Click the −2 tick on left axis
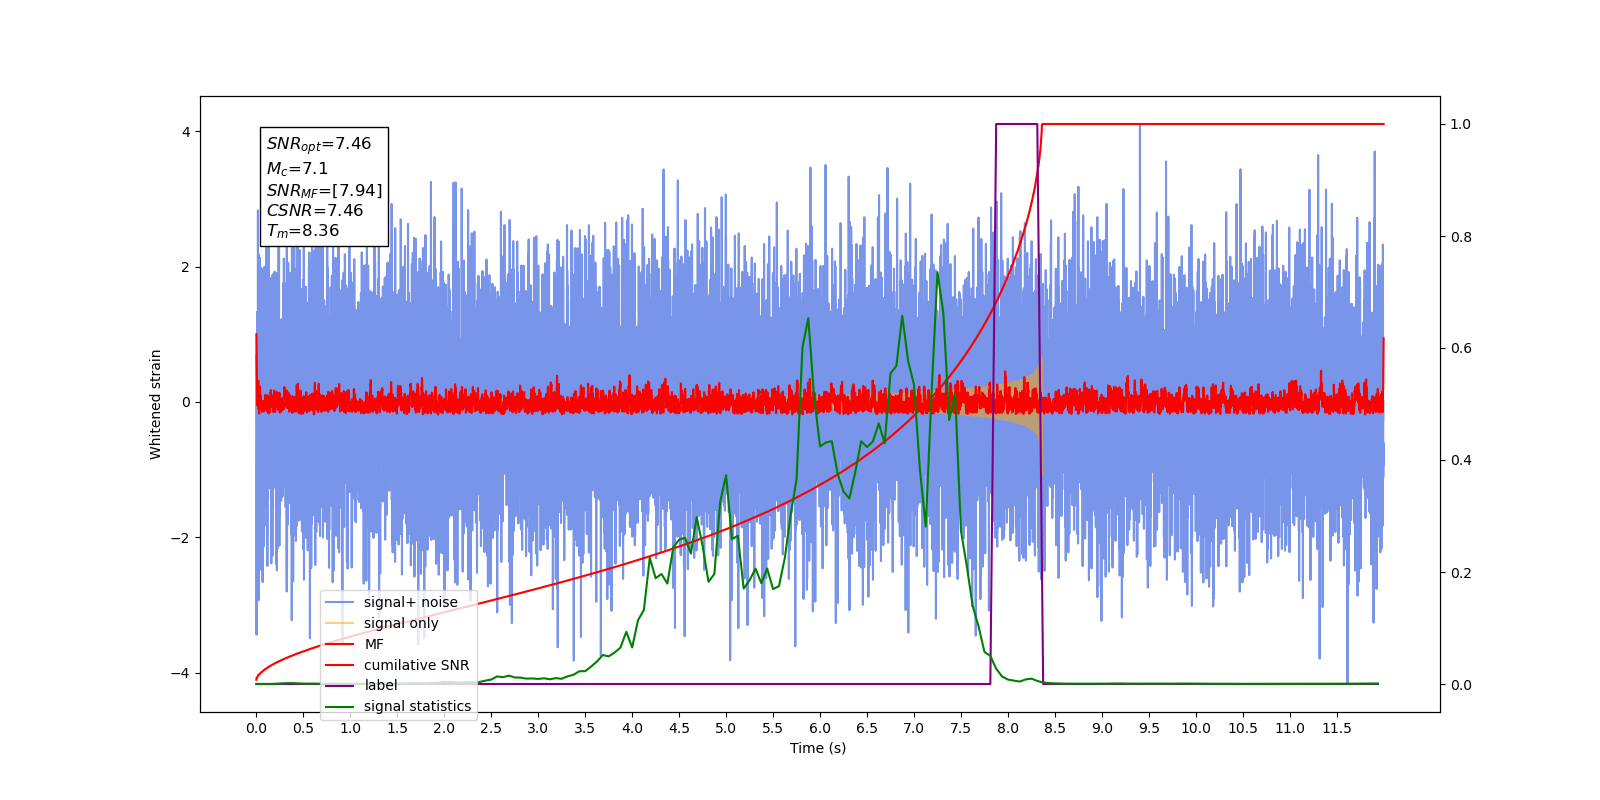 click(x=181, y=538)
